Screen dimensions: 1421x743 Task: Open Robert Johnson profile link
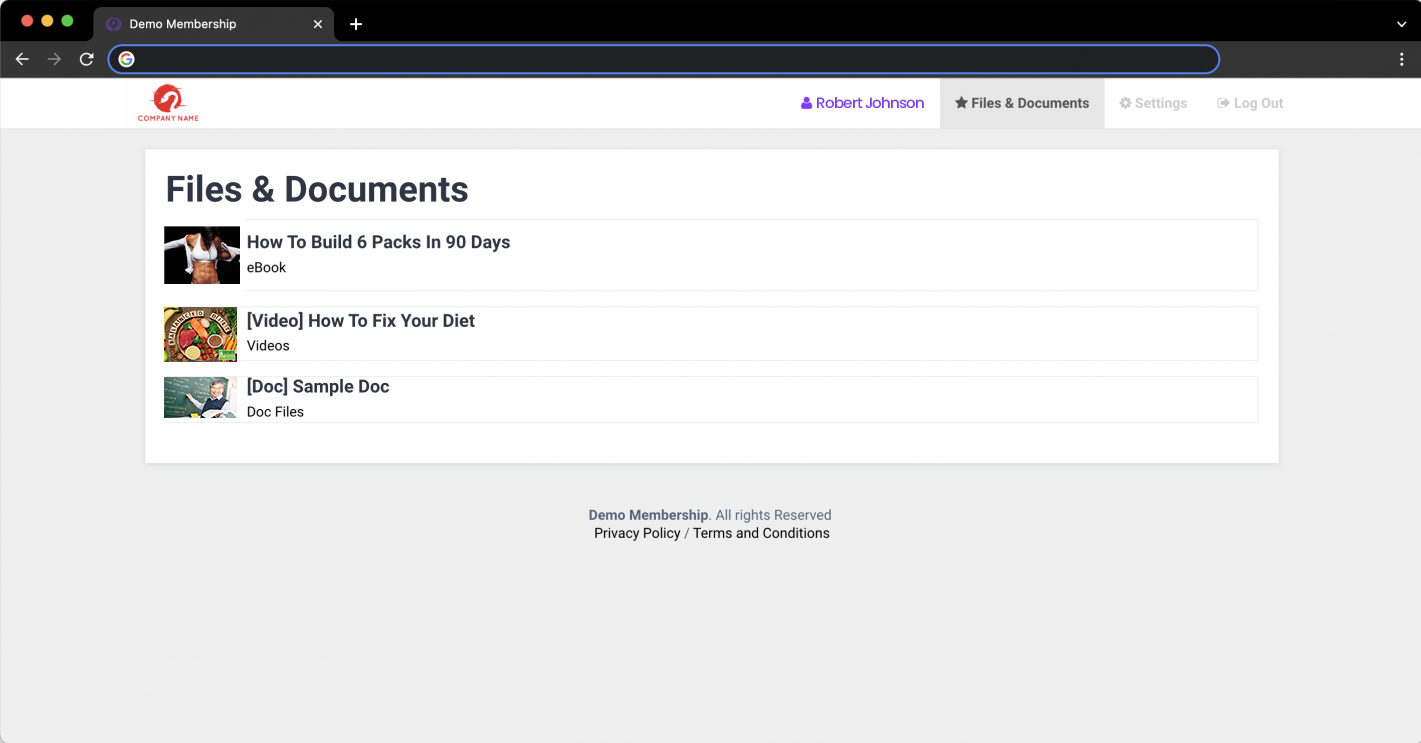[x=862, y=103]
